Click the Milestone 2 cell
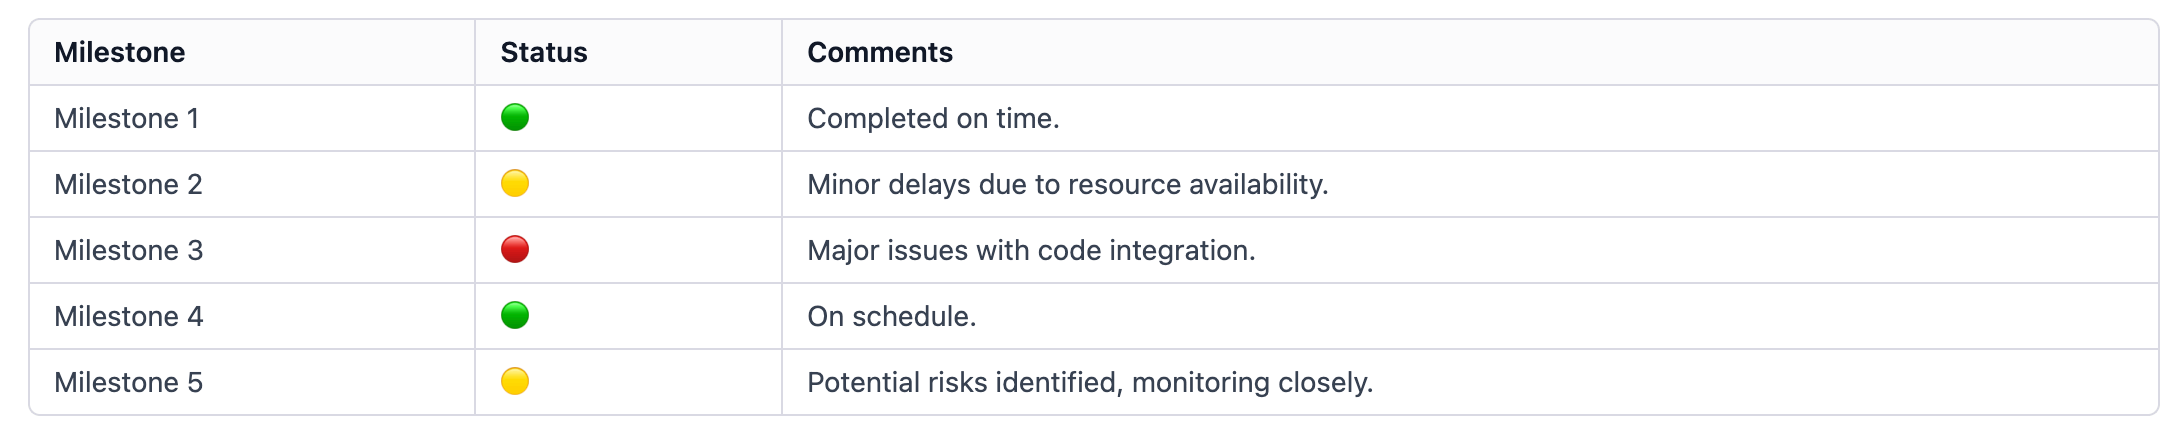Image resolution: width=2182 pixels, height=440 pixels. (x=252, y=184)
